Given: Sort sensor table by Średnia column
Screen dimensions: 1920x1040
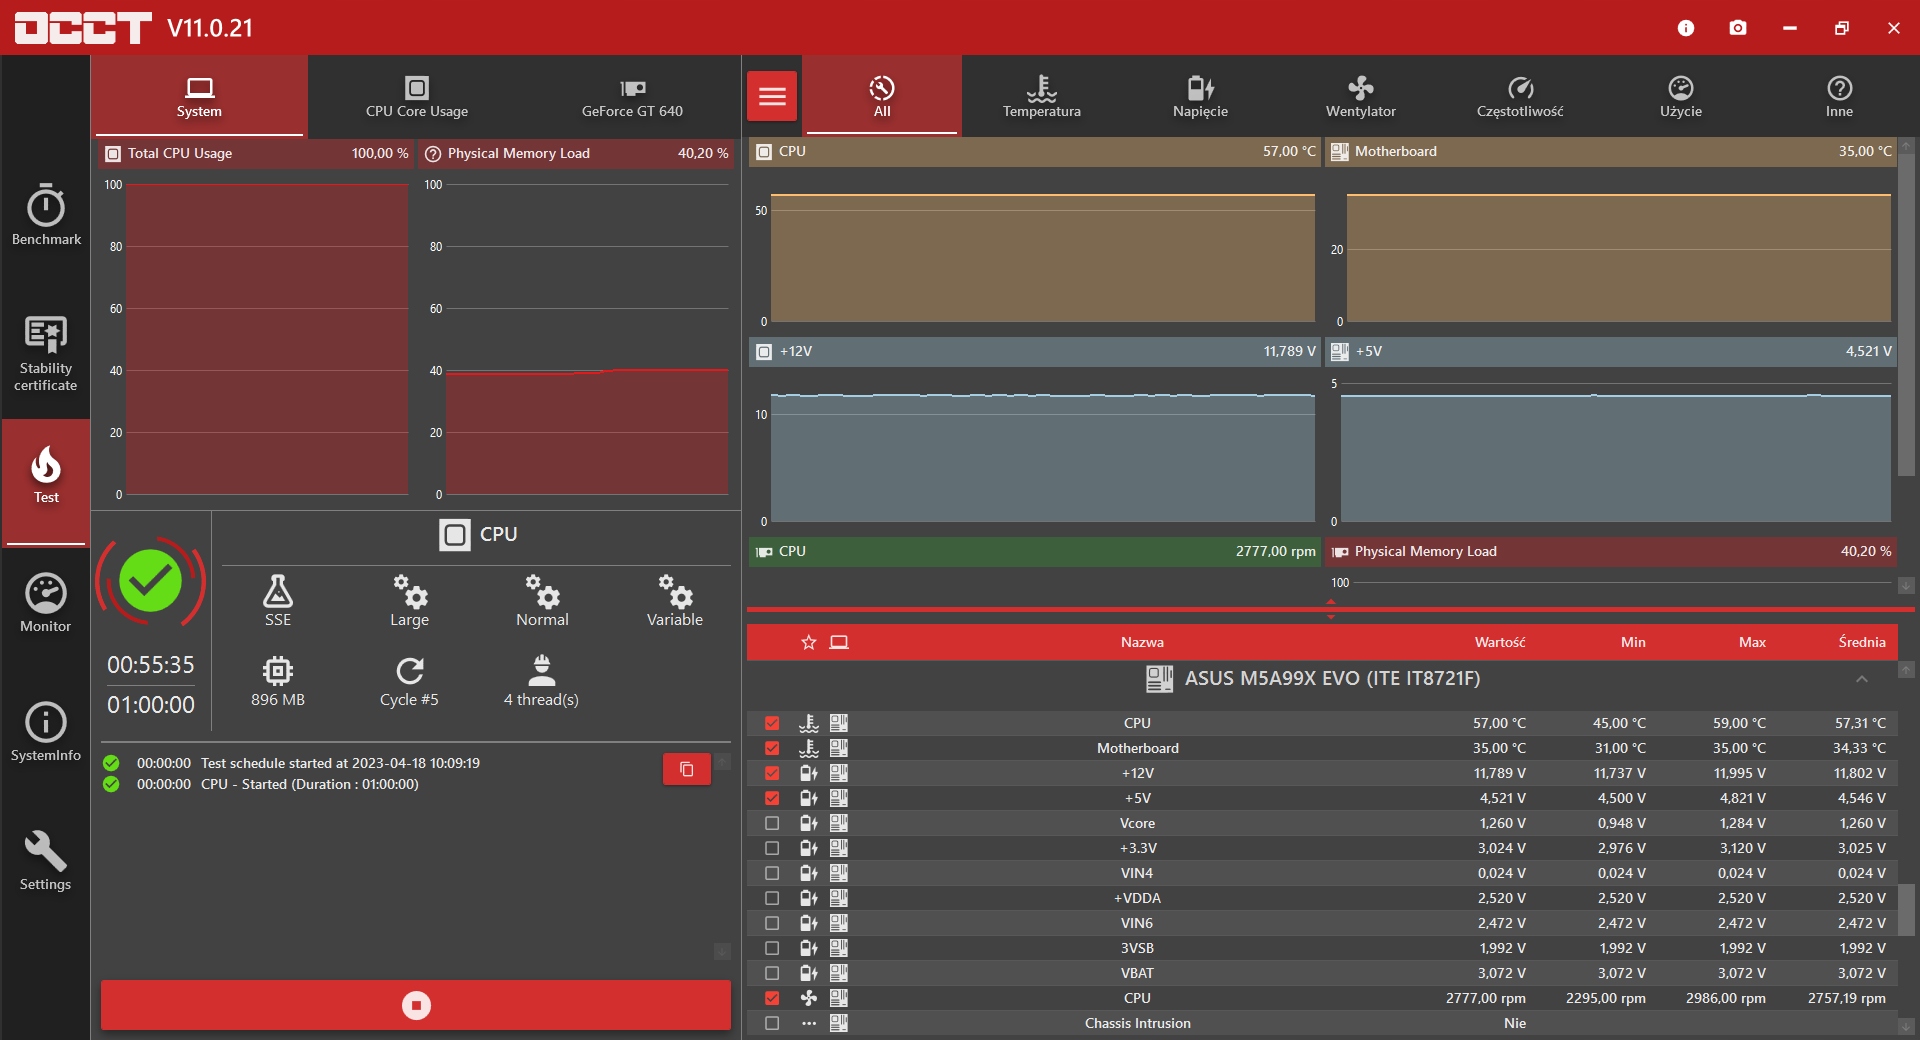Looking at the screenshot, I should pyautogui.click(x=1861, y=642).
